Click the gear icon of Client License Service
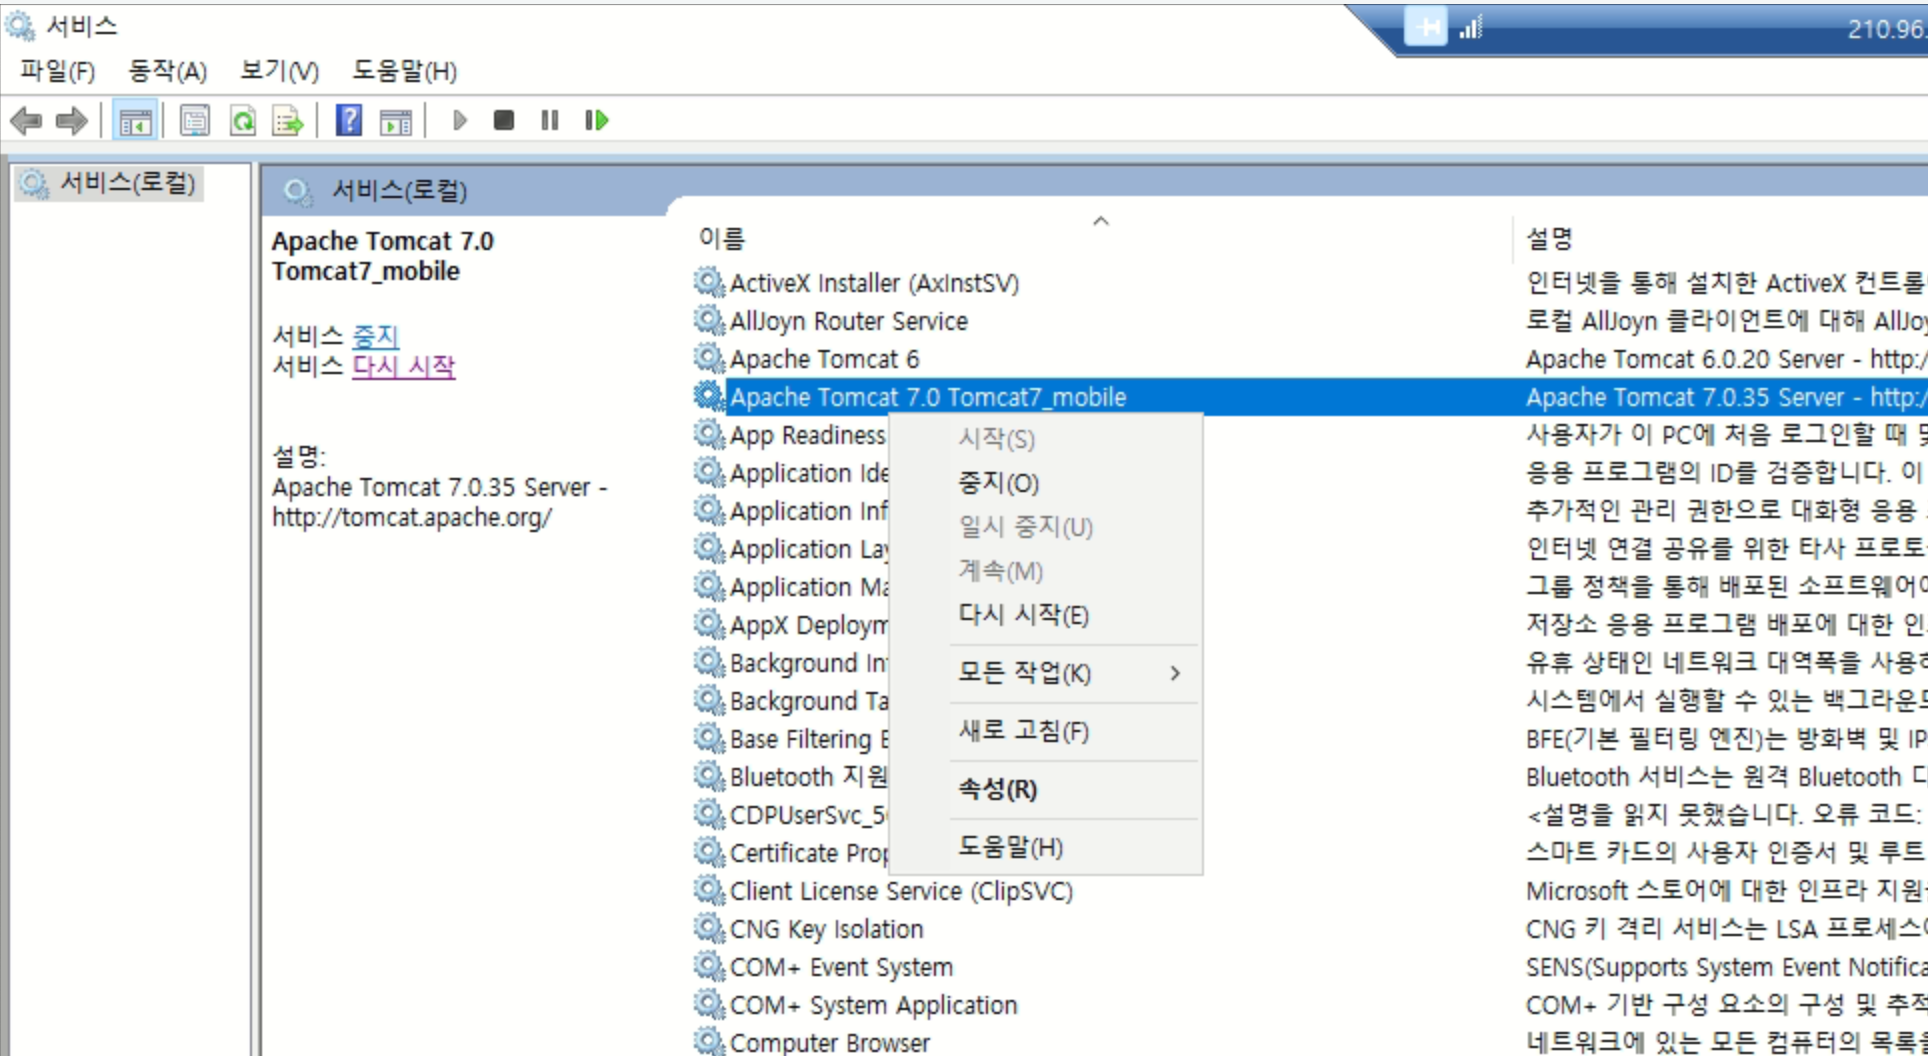The image size is (1928, 1056). point(709,891)
